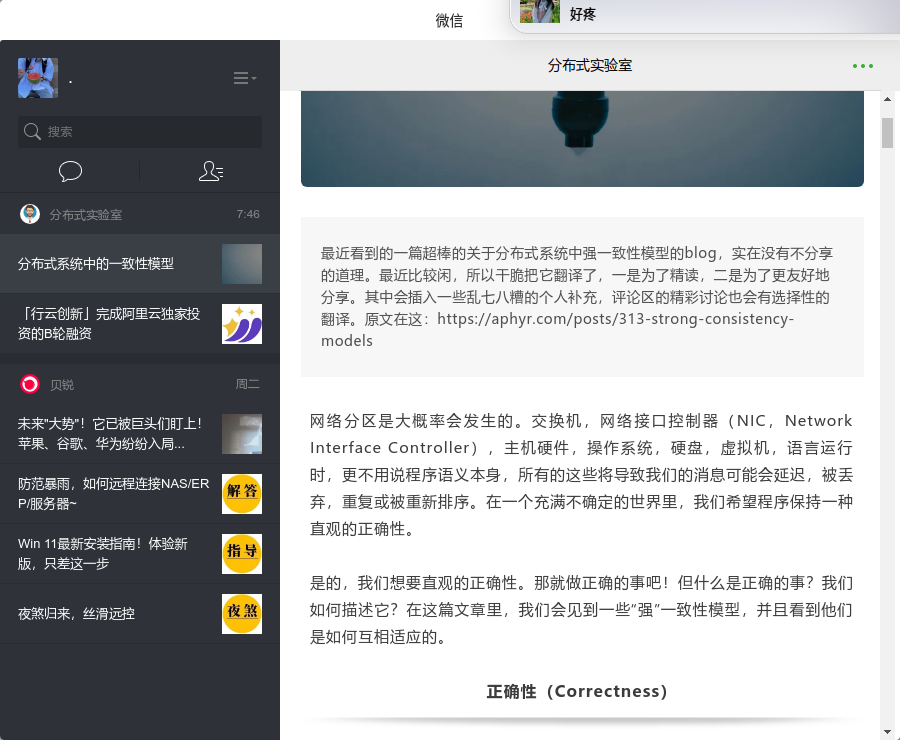900x740 pixels.
Task: Click the yellow 解答 thumbnail icon
Action: (x=242, y=494)
